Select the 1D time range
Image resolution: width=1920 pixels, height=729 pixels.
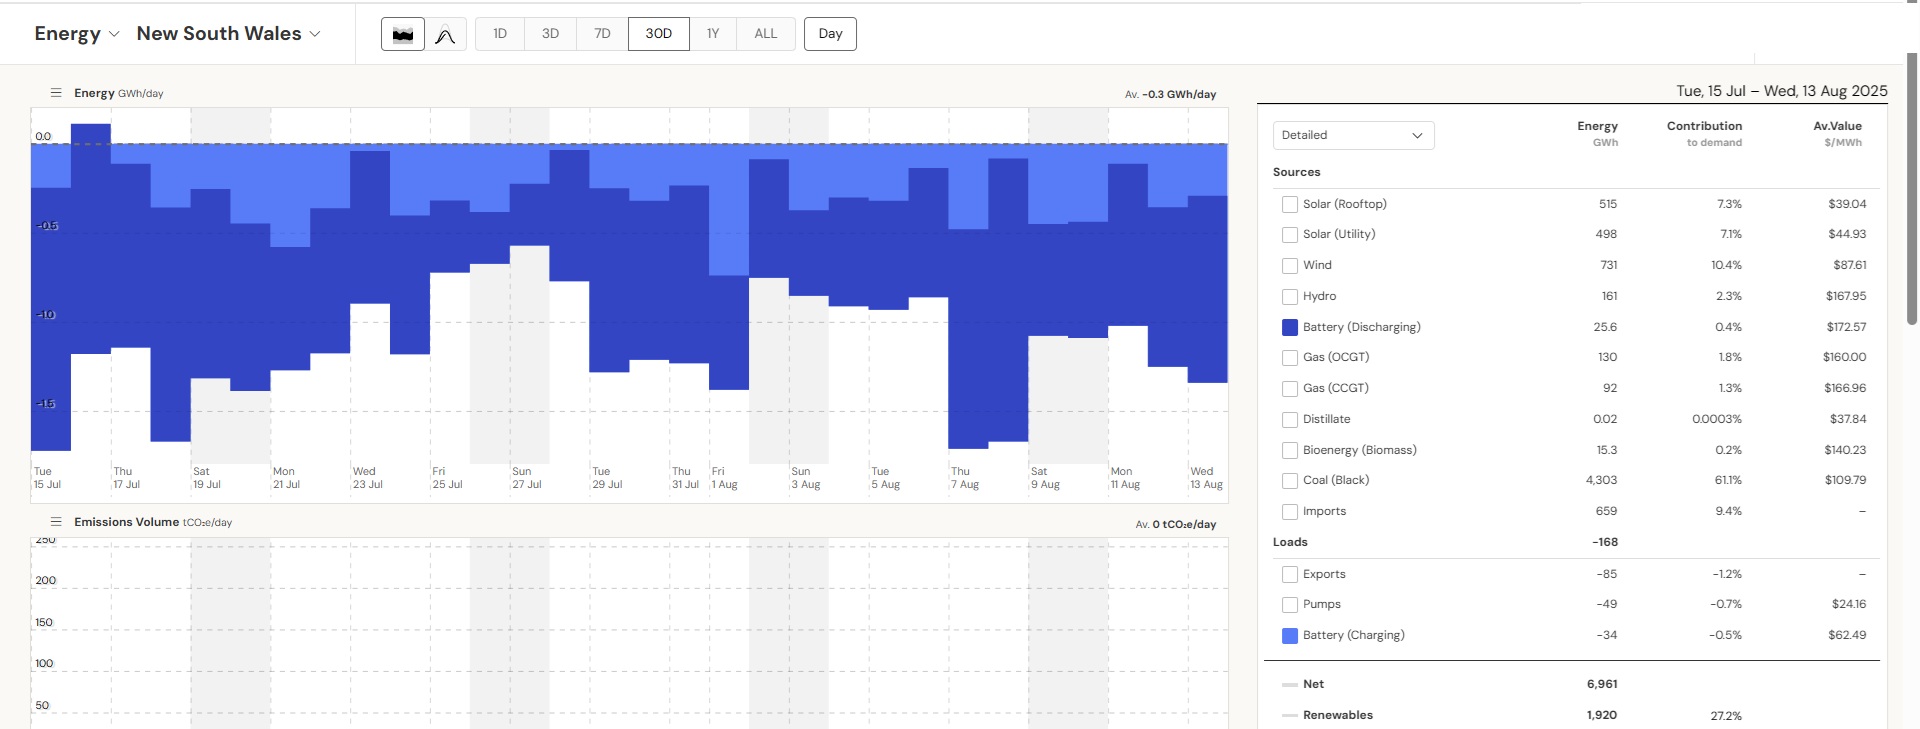coord(500,34)
